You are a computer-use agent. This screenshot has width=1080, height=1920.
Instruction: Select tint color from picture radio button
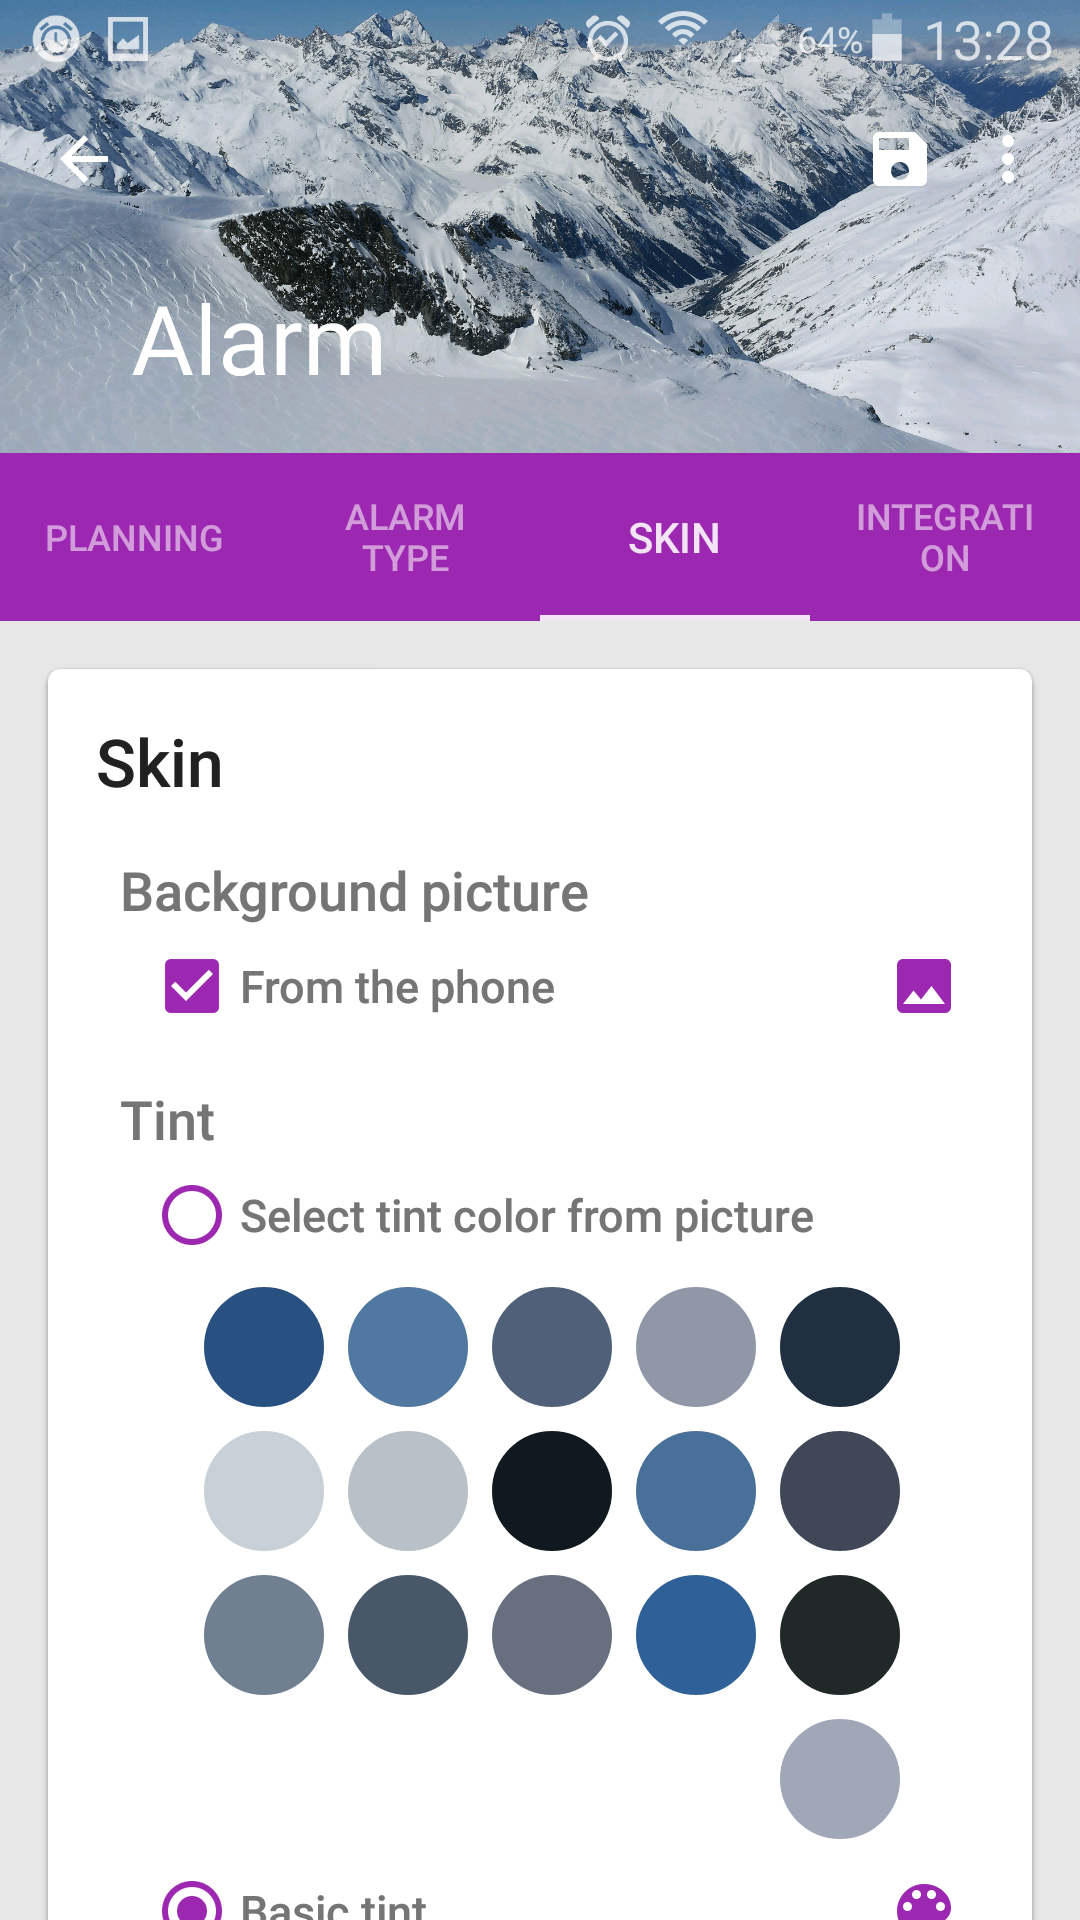(x=192, y=1215)
